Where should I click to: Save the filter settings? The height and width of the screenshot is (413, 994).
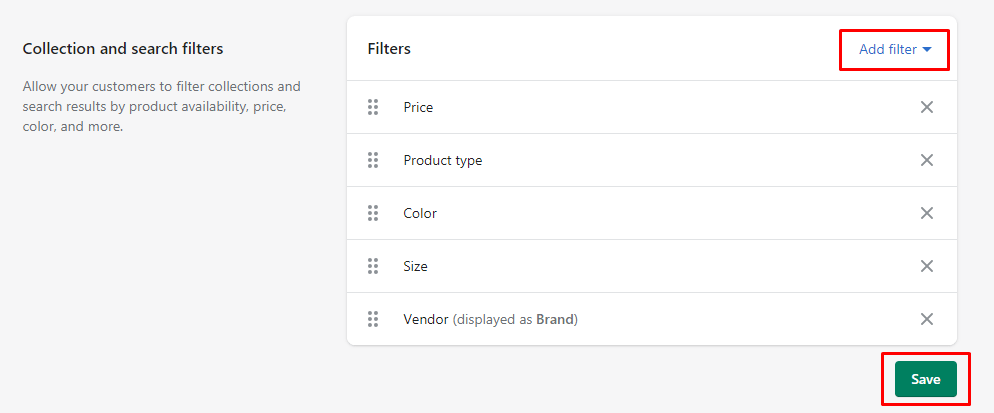tap(926, 379)
